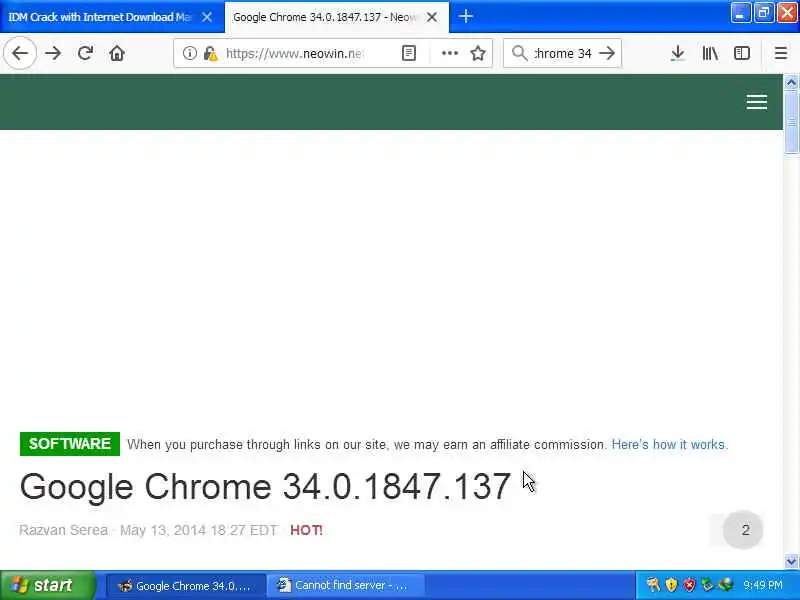
Task: Open the comments count bubble 2
Action: click(x=743, y=530)
